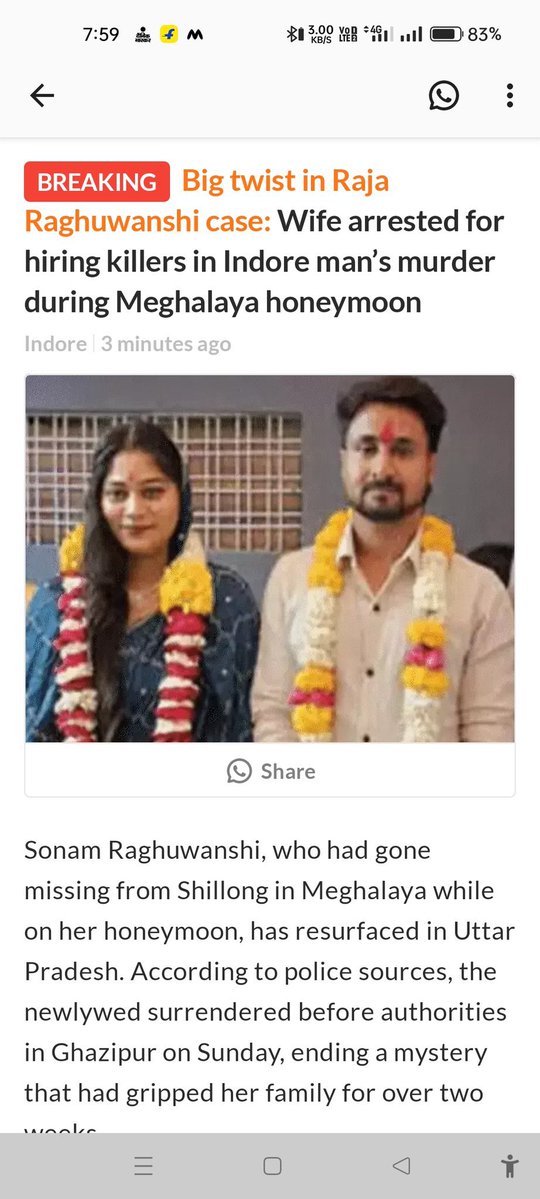Tap the Android home square button
Image resolution: width=540 pixels, height=1199 pixels.
pyautogui.click(x=272, y=1166)
